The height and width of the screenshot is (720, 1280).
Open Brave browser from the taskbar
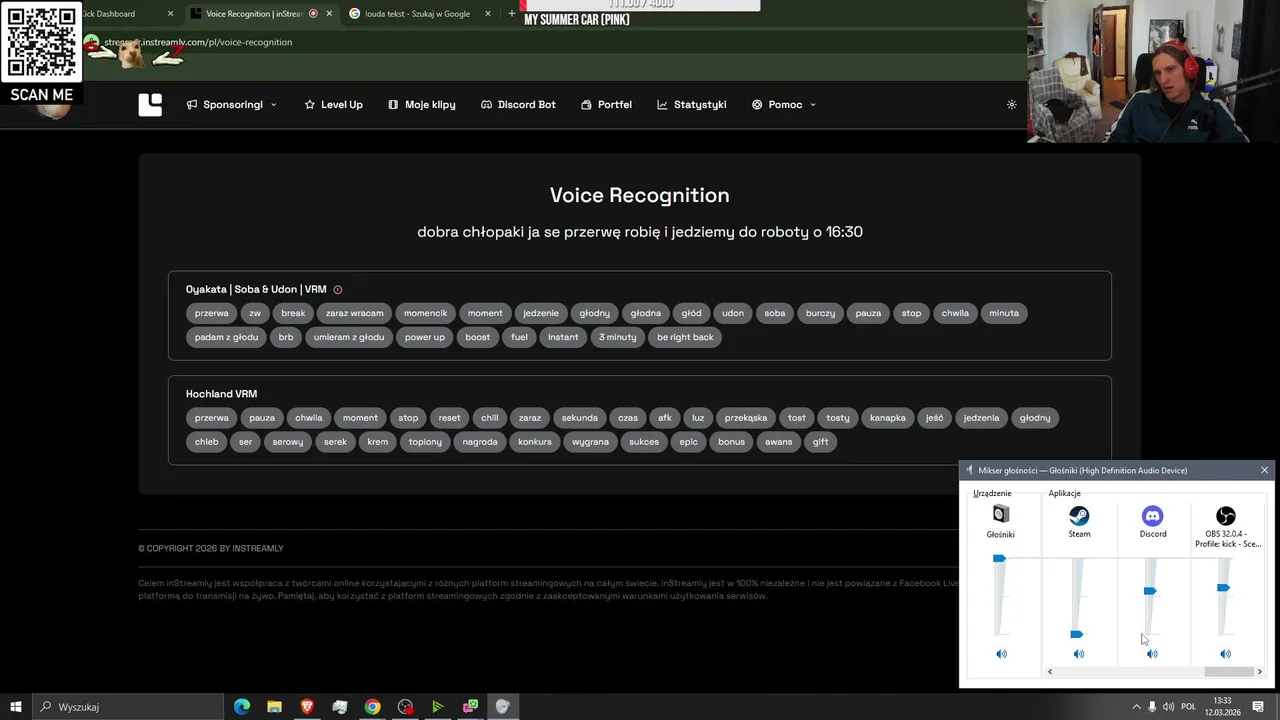(307, 707)
